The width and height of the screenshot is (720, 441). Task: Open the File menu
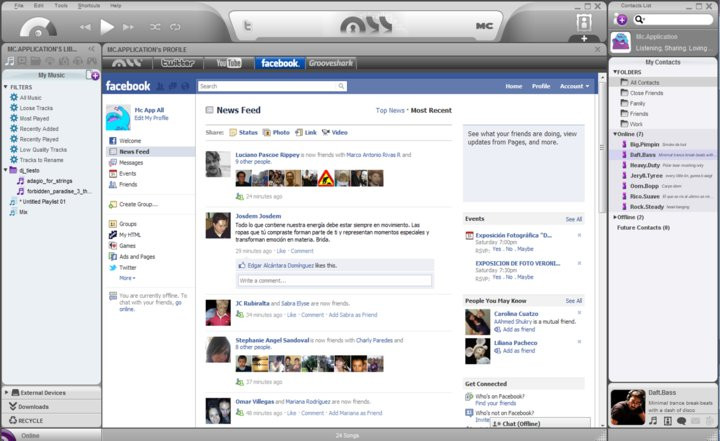coord(18,6)
